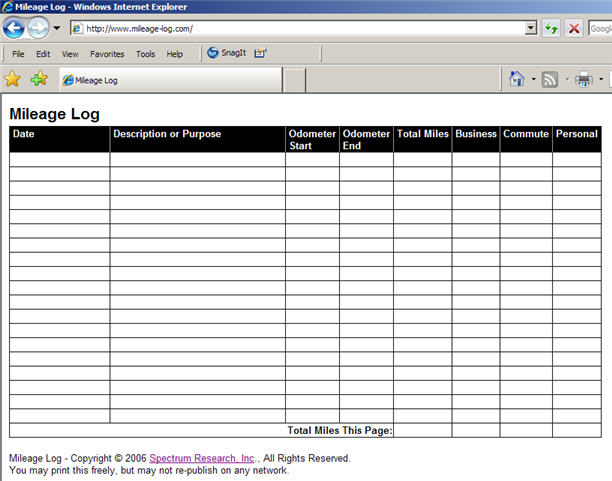Click the Business column header
612x481 pixels.
[476, 139]
